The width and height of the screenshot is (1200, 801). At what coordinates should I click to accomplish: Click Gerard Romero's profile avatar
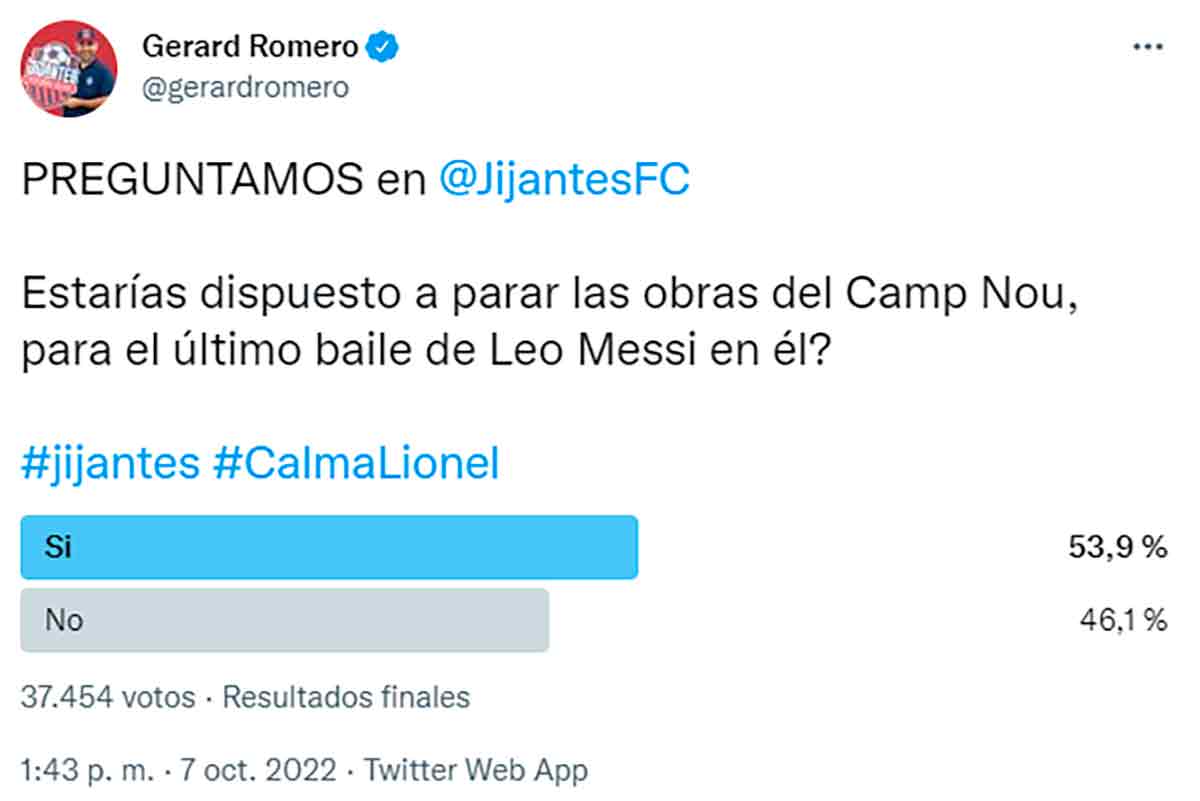click(69, 68)
